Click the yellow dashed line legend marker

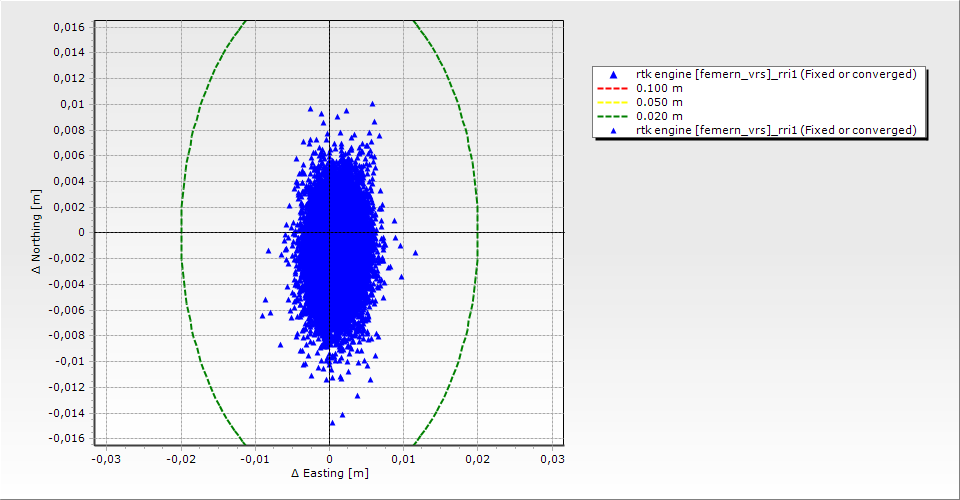[x=613, y=102]
